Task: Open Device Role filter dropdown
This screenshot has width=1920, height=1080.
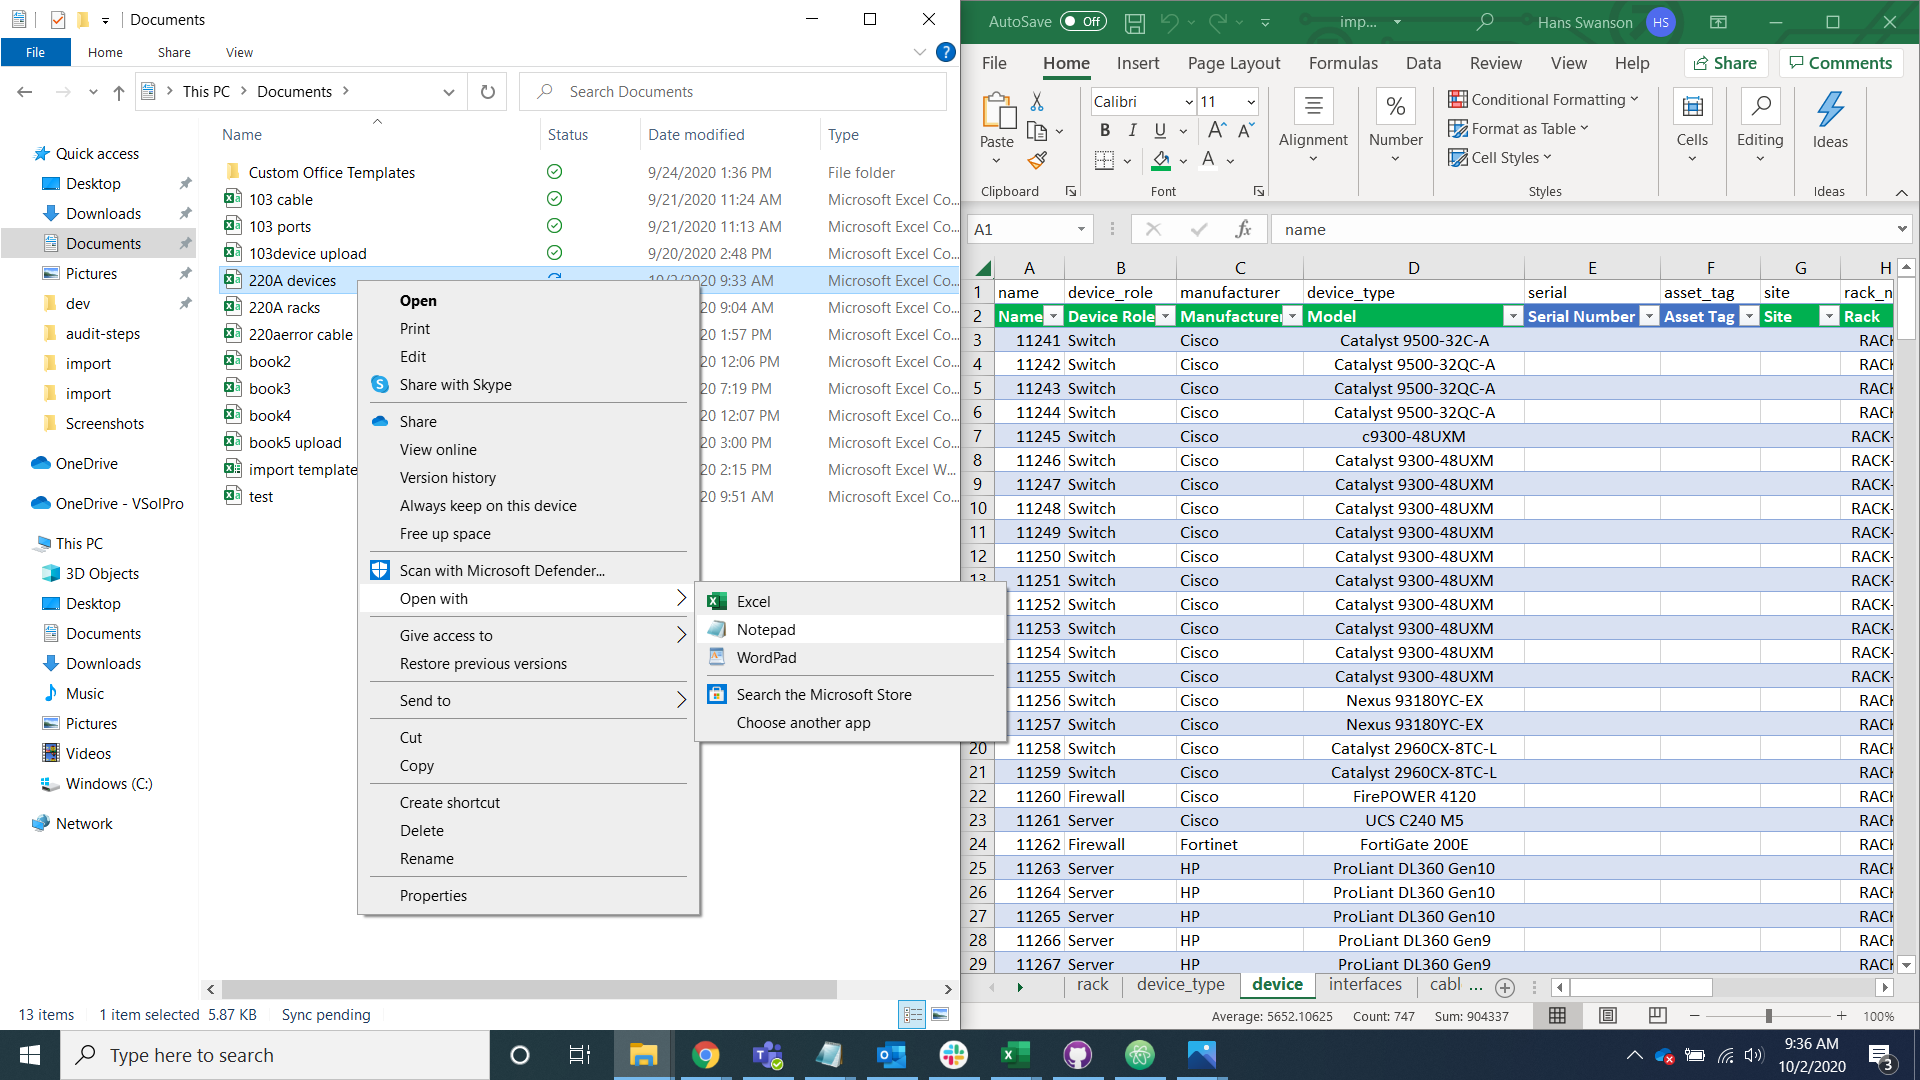Action: [x=1165, y=316]
